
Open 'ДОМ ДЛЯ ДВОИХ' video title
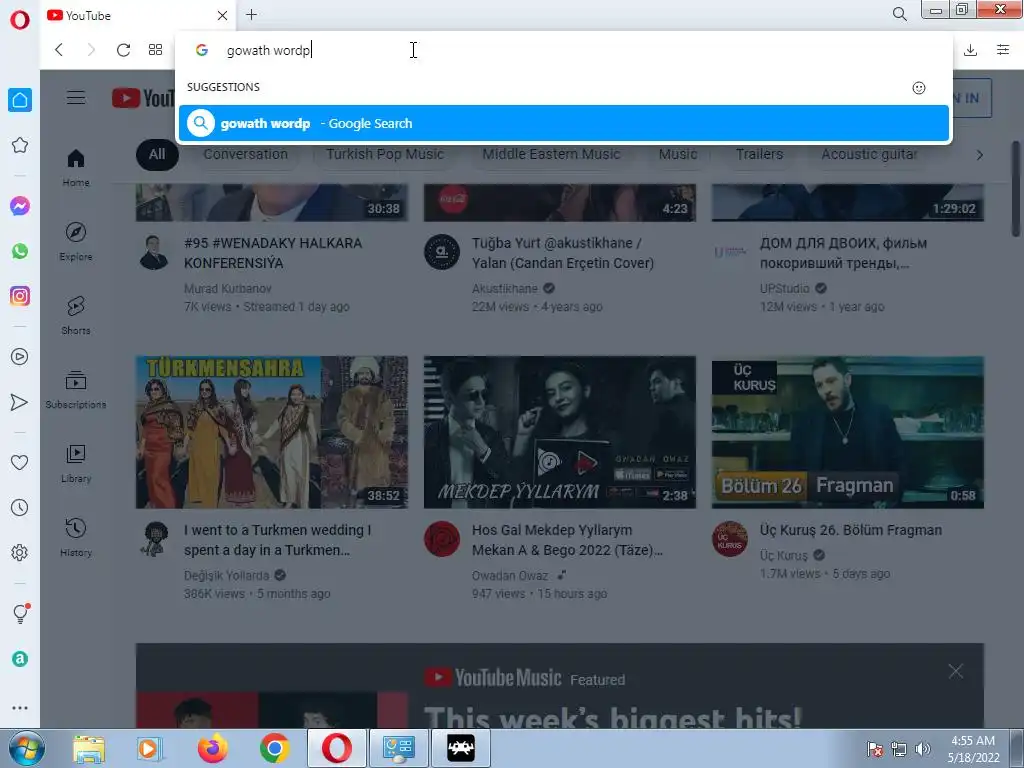843,253
